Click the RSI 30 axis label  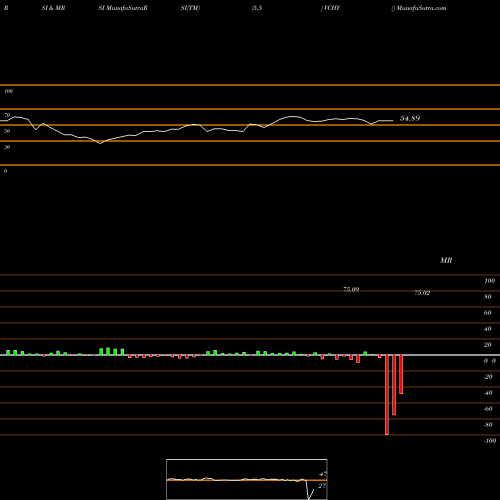tap(7, 147)
